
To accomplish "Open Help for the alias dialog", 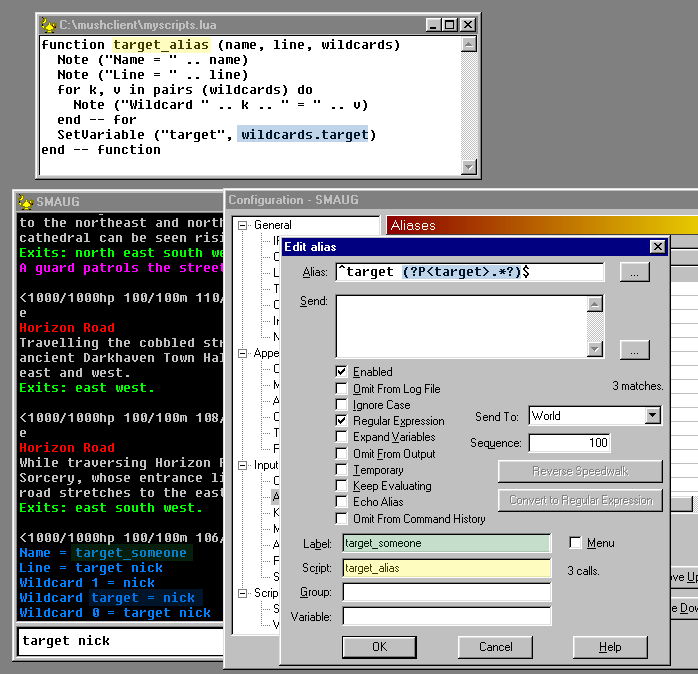I will 610,647.
